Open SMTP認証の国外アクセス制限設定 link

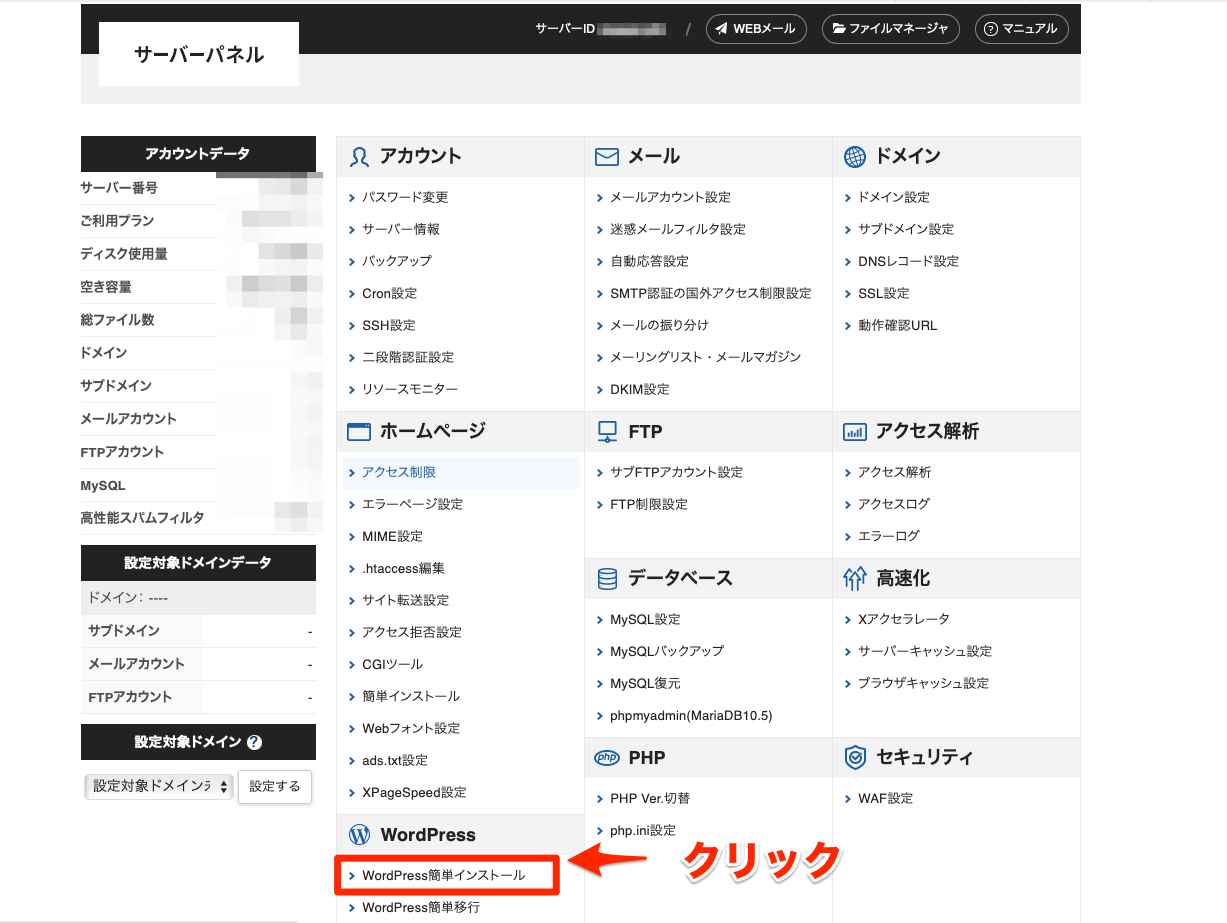[x=711, y=293]
